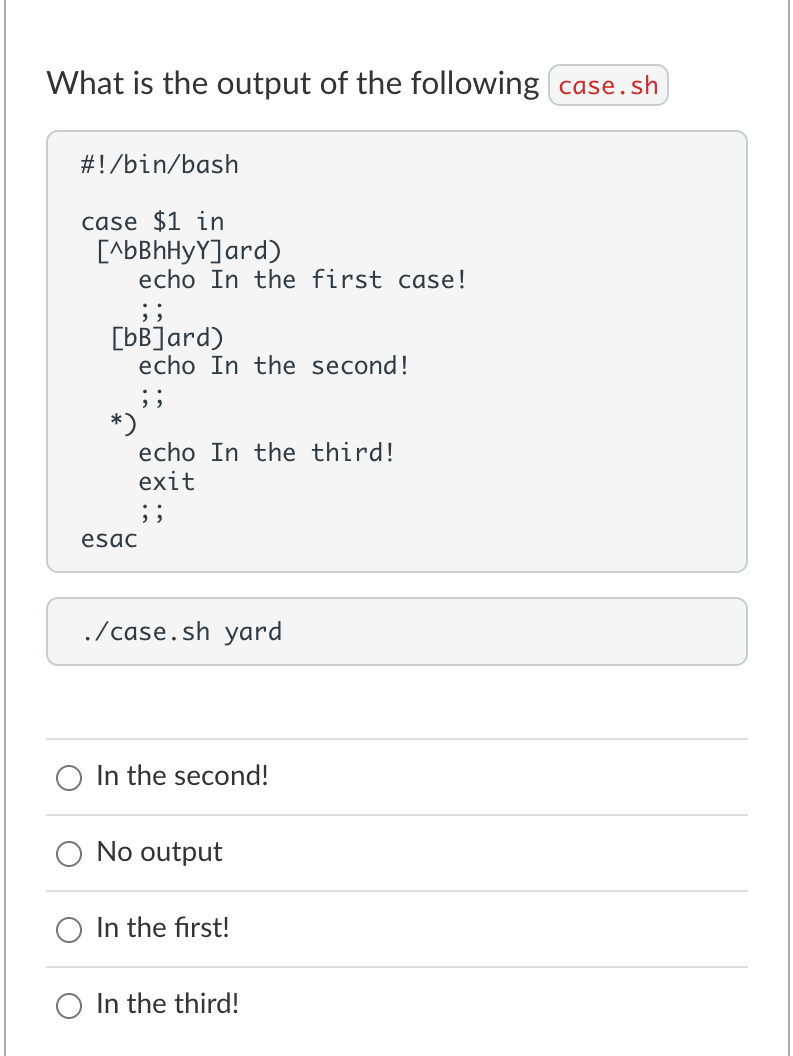Click the #!/bin/bash shebang line
This screenshot has width=793, height=1056.
click(160, 164)
